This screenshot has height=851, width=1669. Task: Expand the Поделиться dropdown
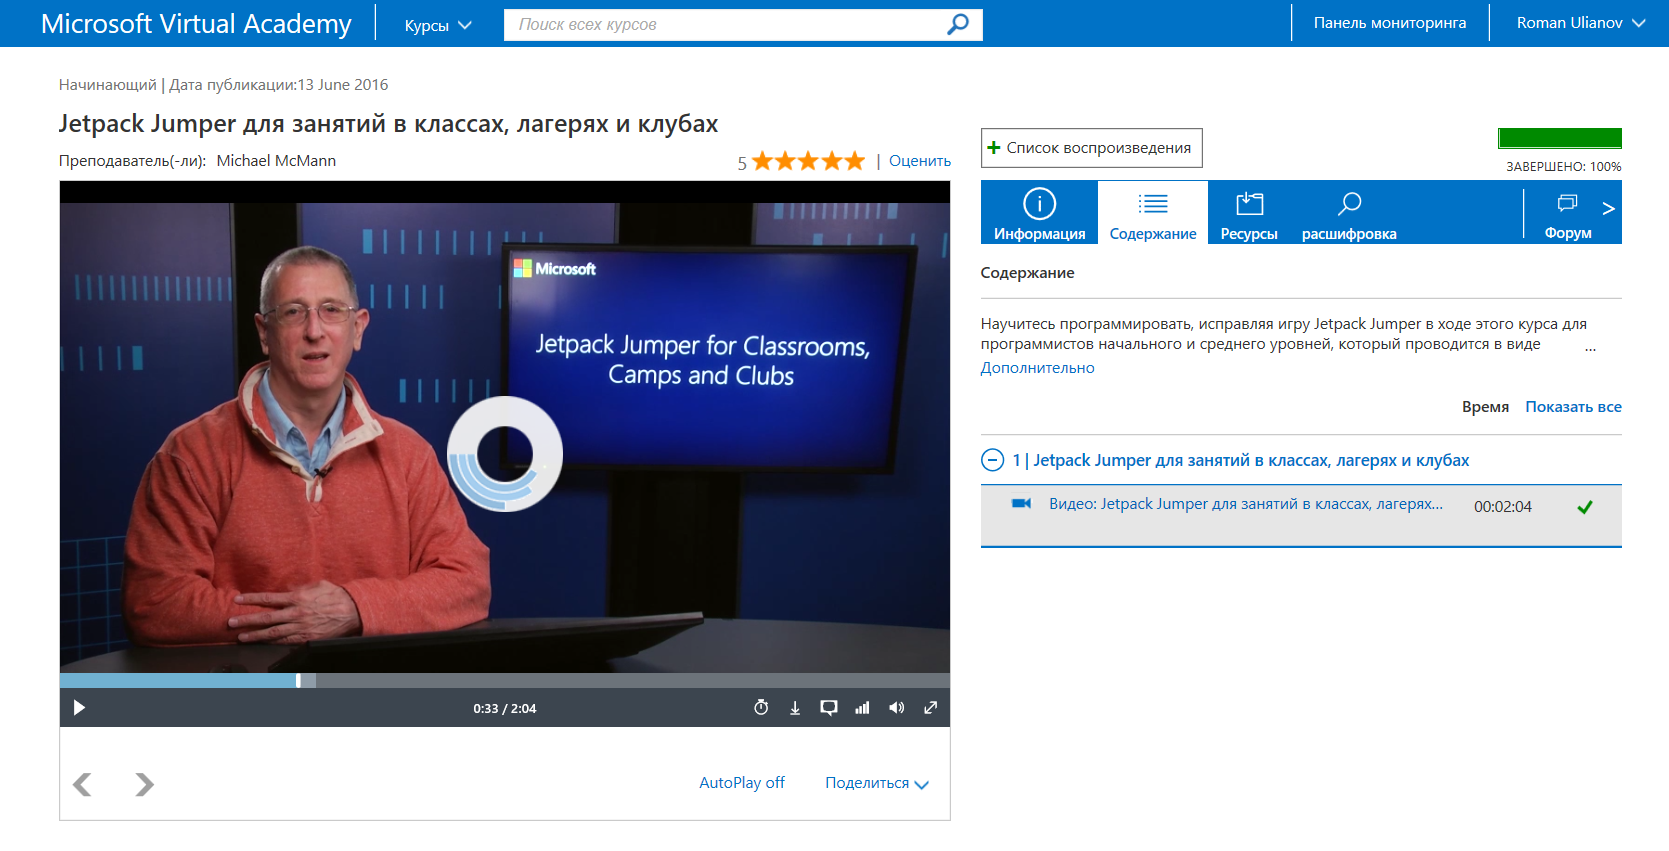(877, 783)
